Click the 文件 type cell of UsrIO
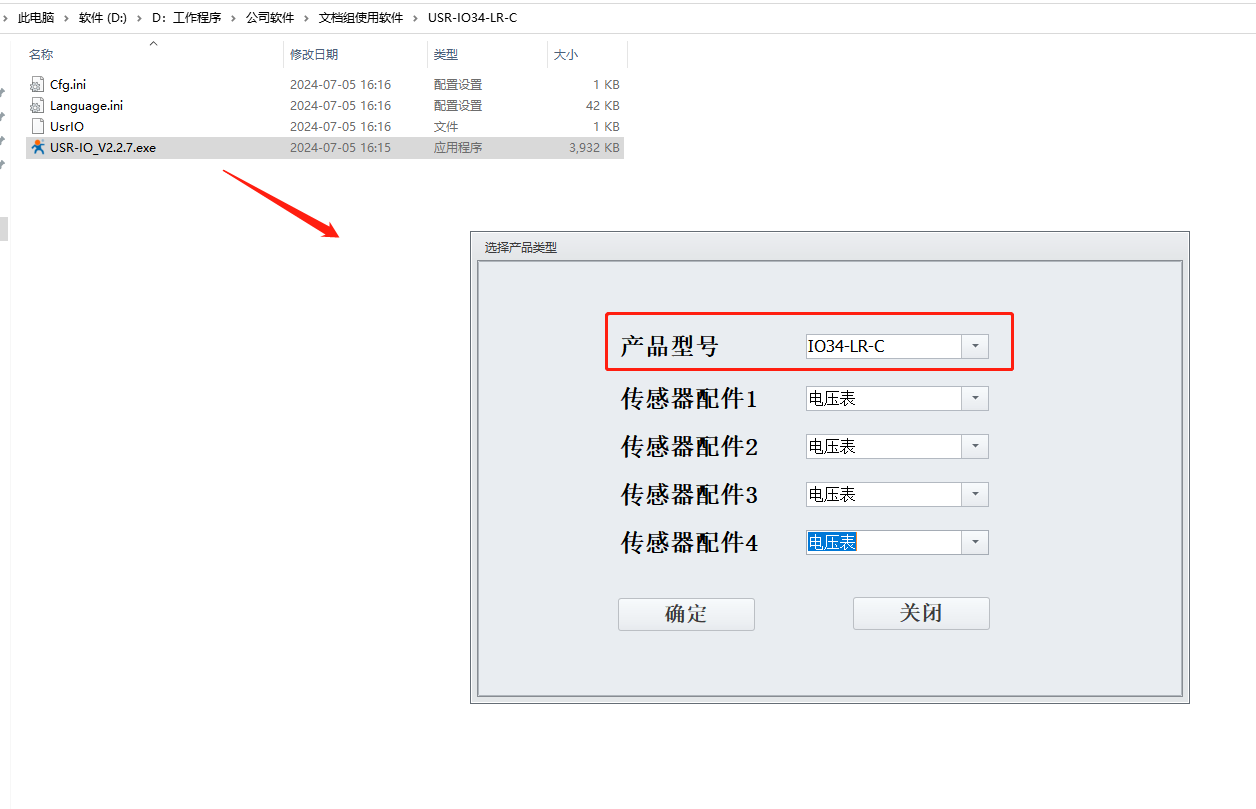 pos(446,127)
